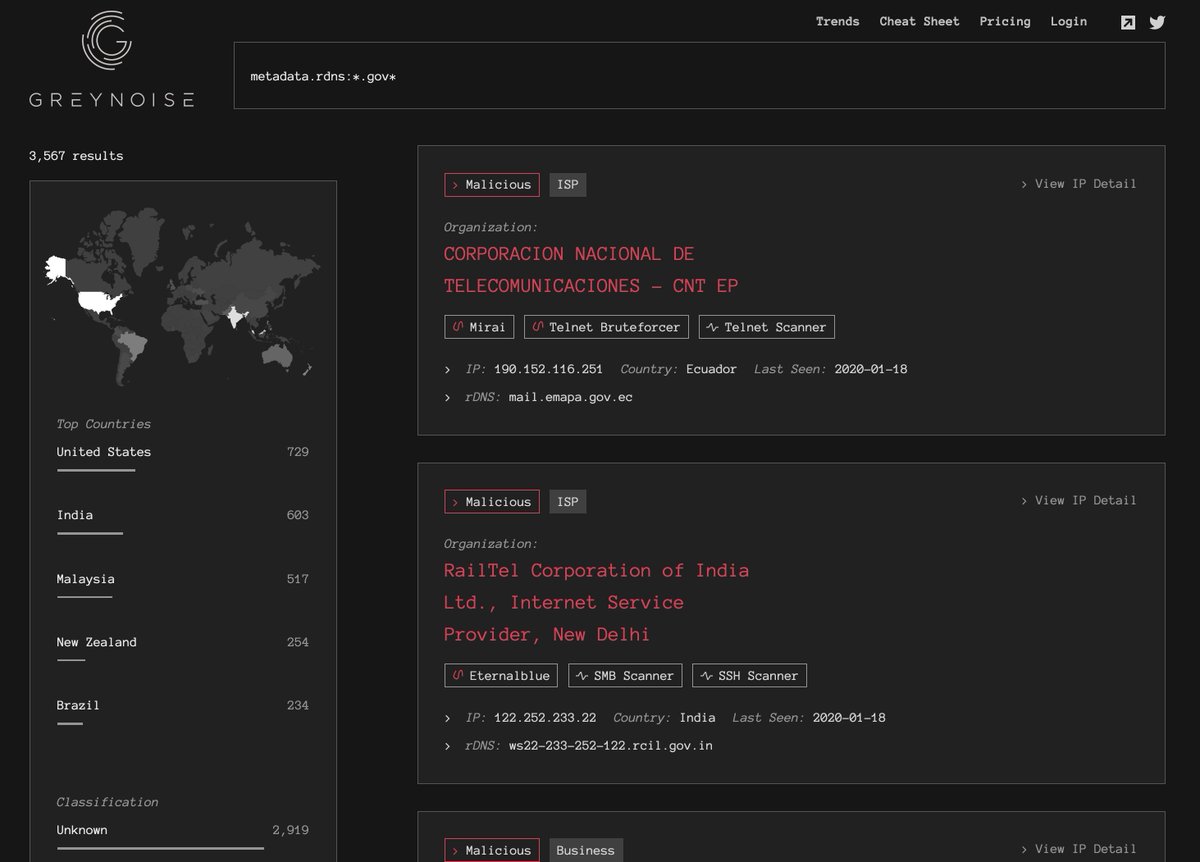Click Last Seen date on RailTel result
This screenshot has width=1200, height=862.
point(849,718)
